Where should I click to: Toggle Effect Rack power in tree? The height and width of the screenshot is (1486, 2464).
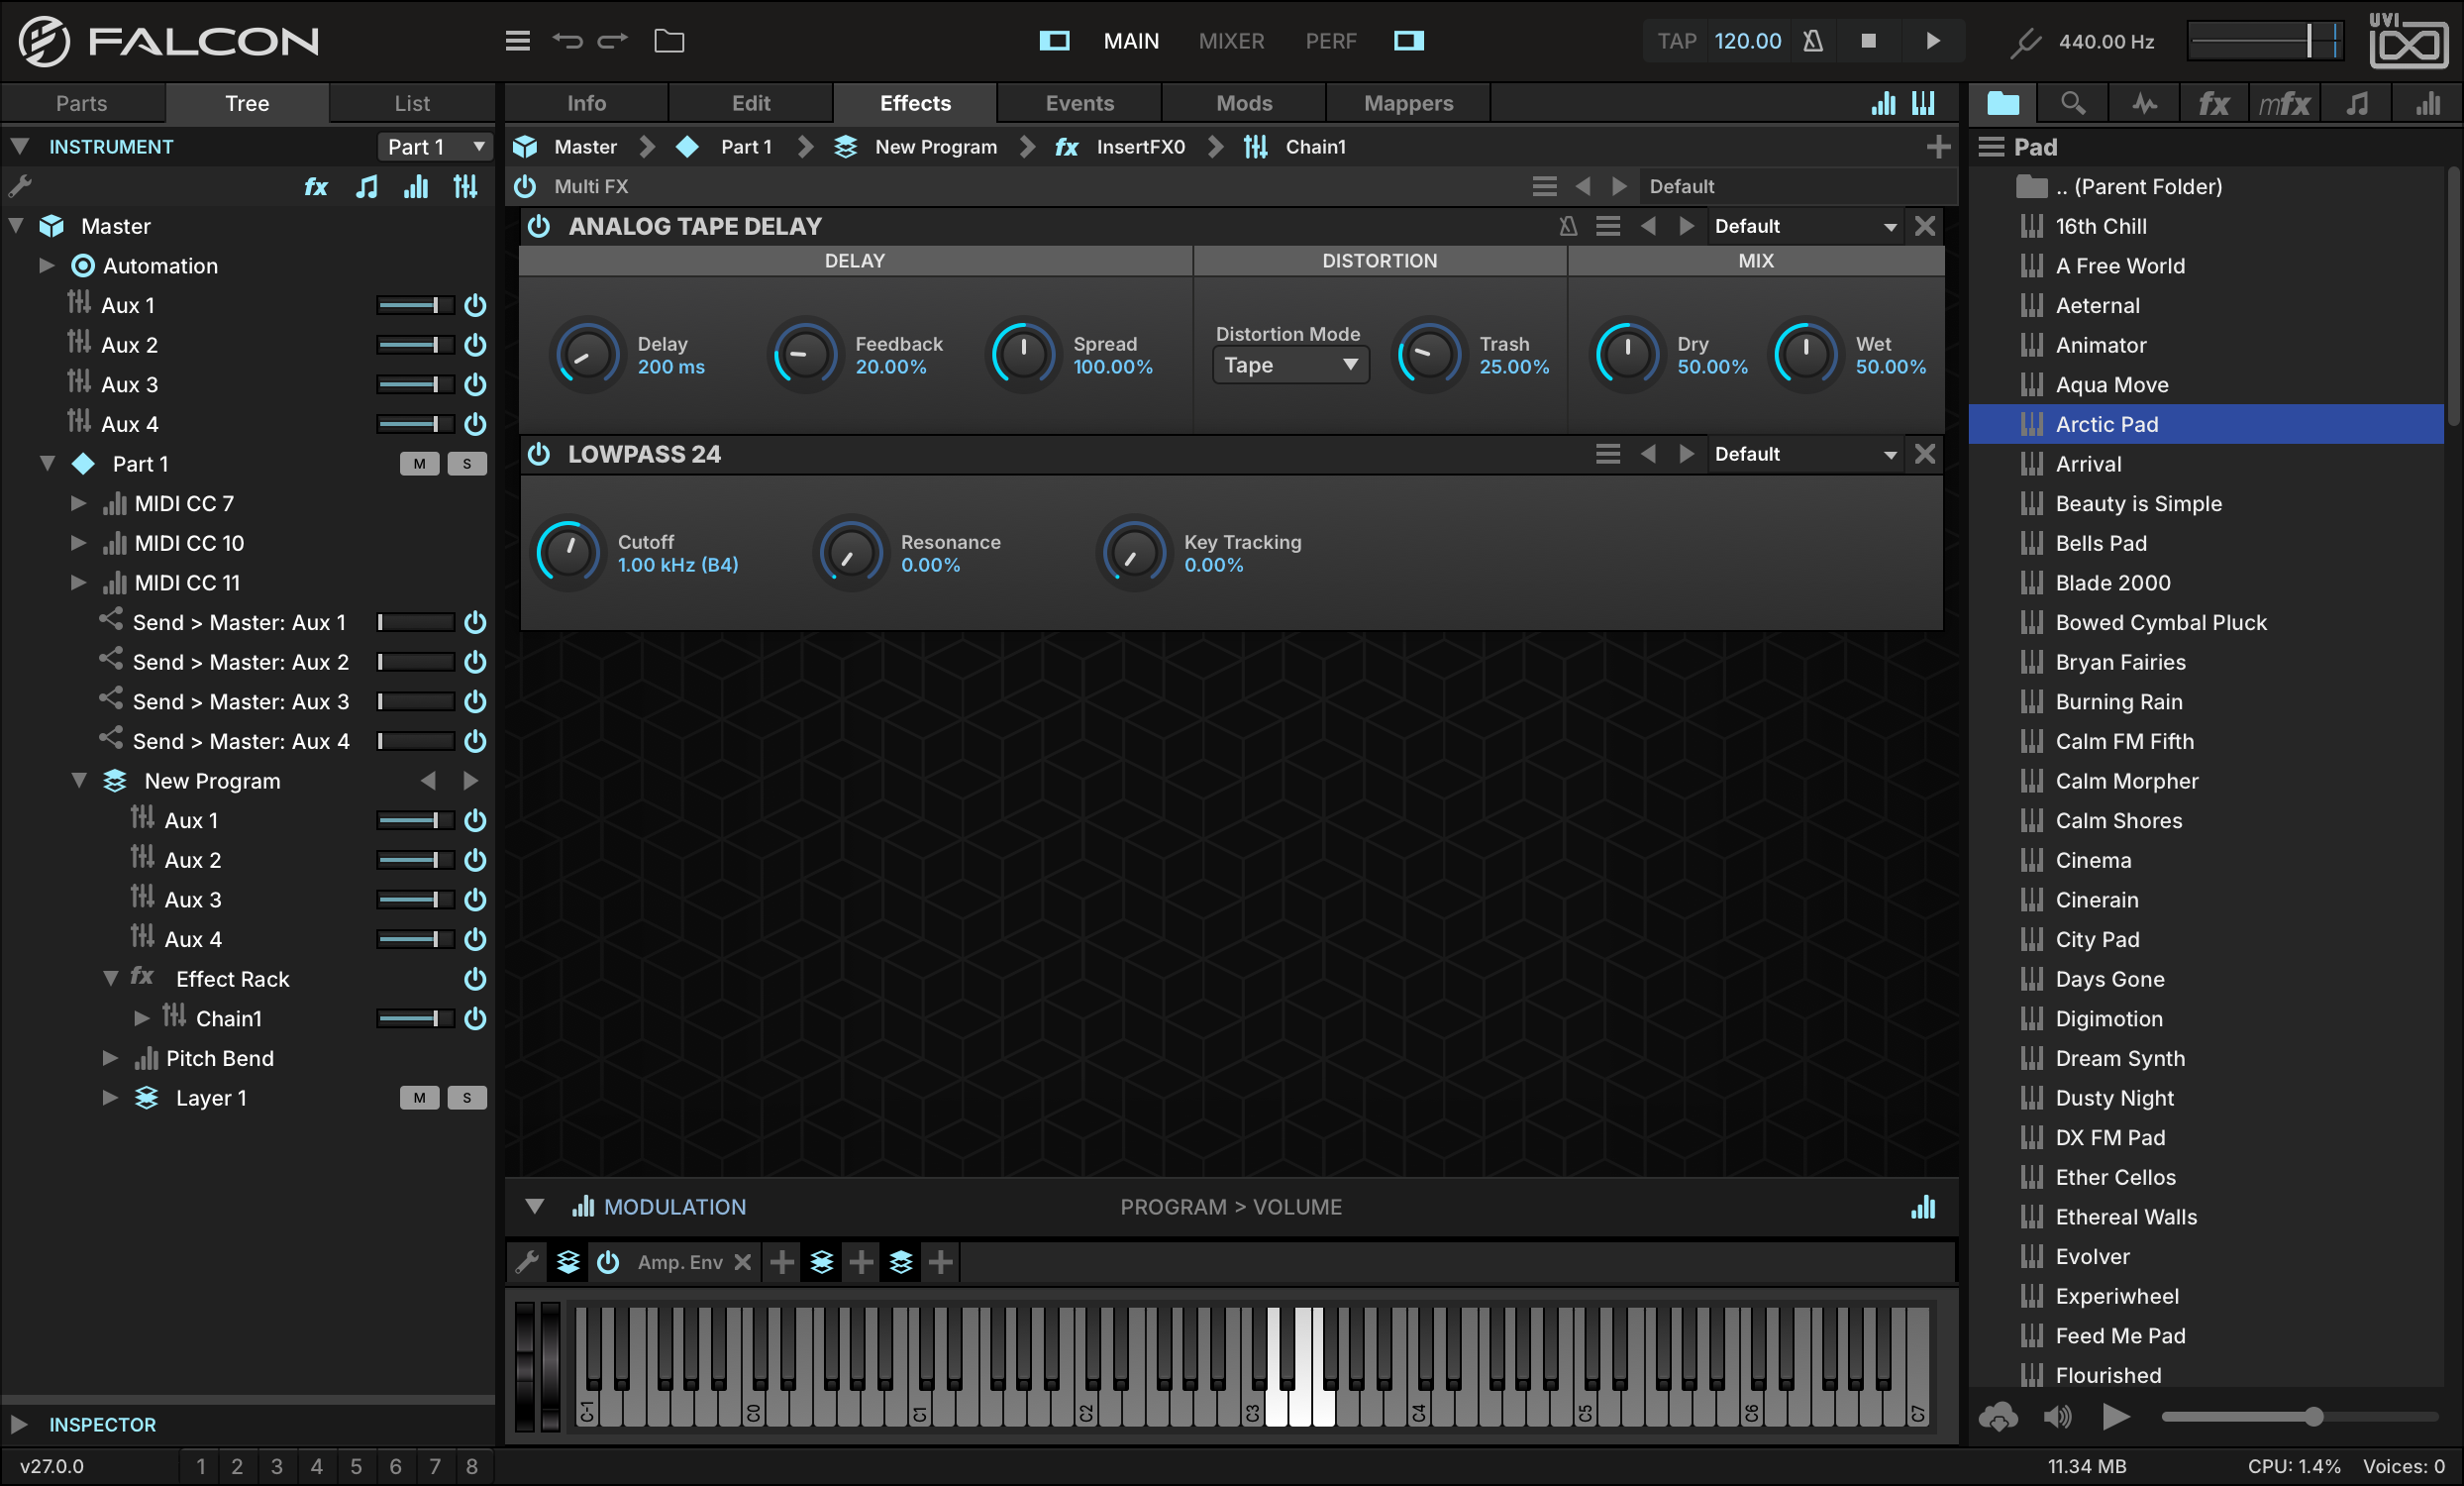475,979
